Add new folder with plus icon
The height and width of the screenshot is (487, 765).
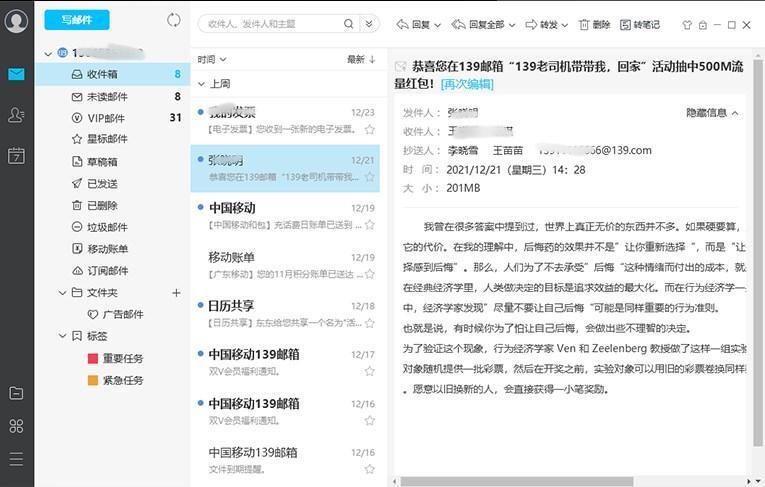[176, 293]
